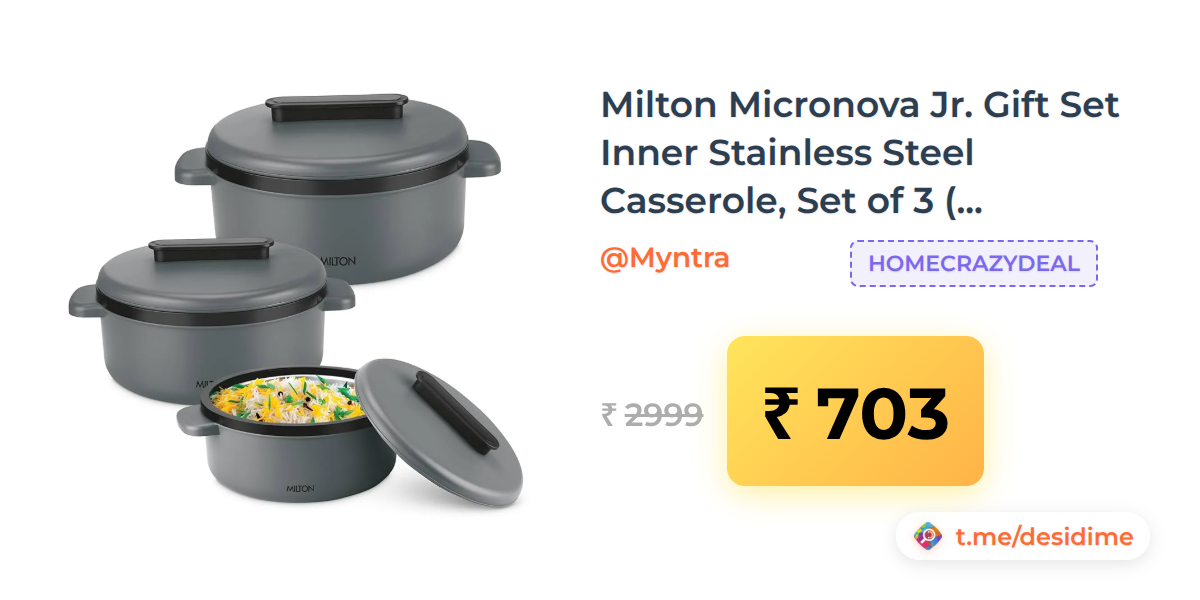Click the handle on the leaning lid
Viewport: 1200px width, 600px height.
coord(456,410)
